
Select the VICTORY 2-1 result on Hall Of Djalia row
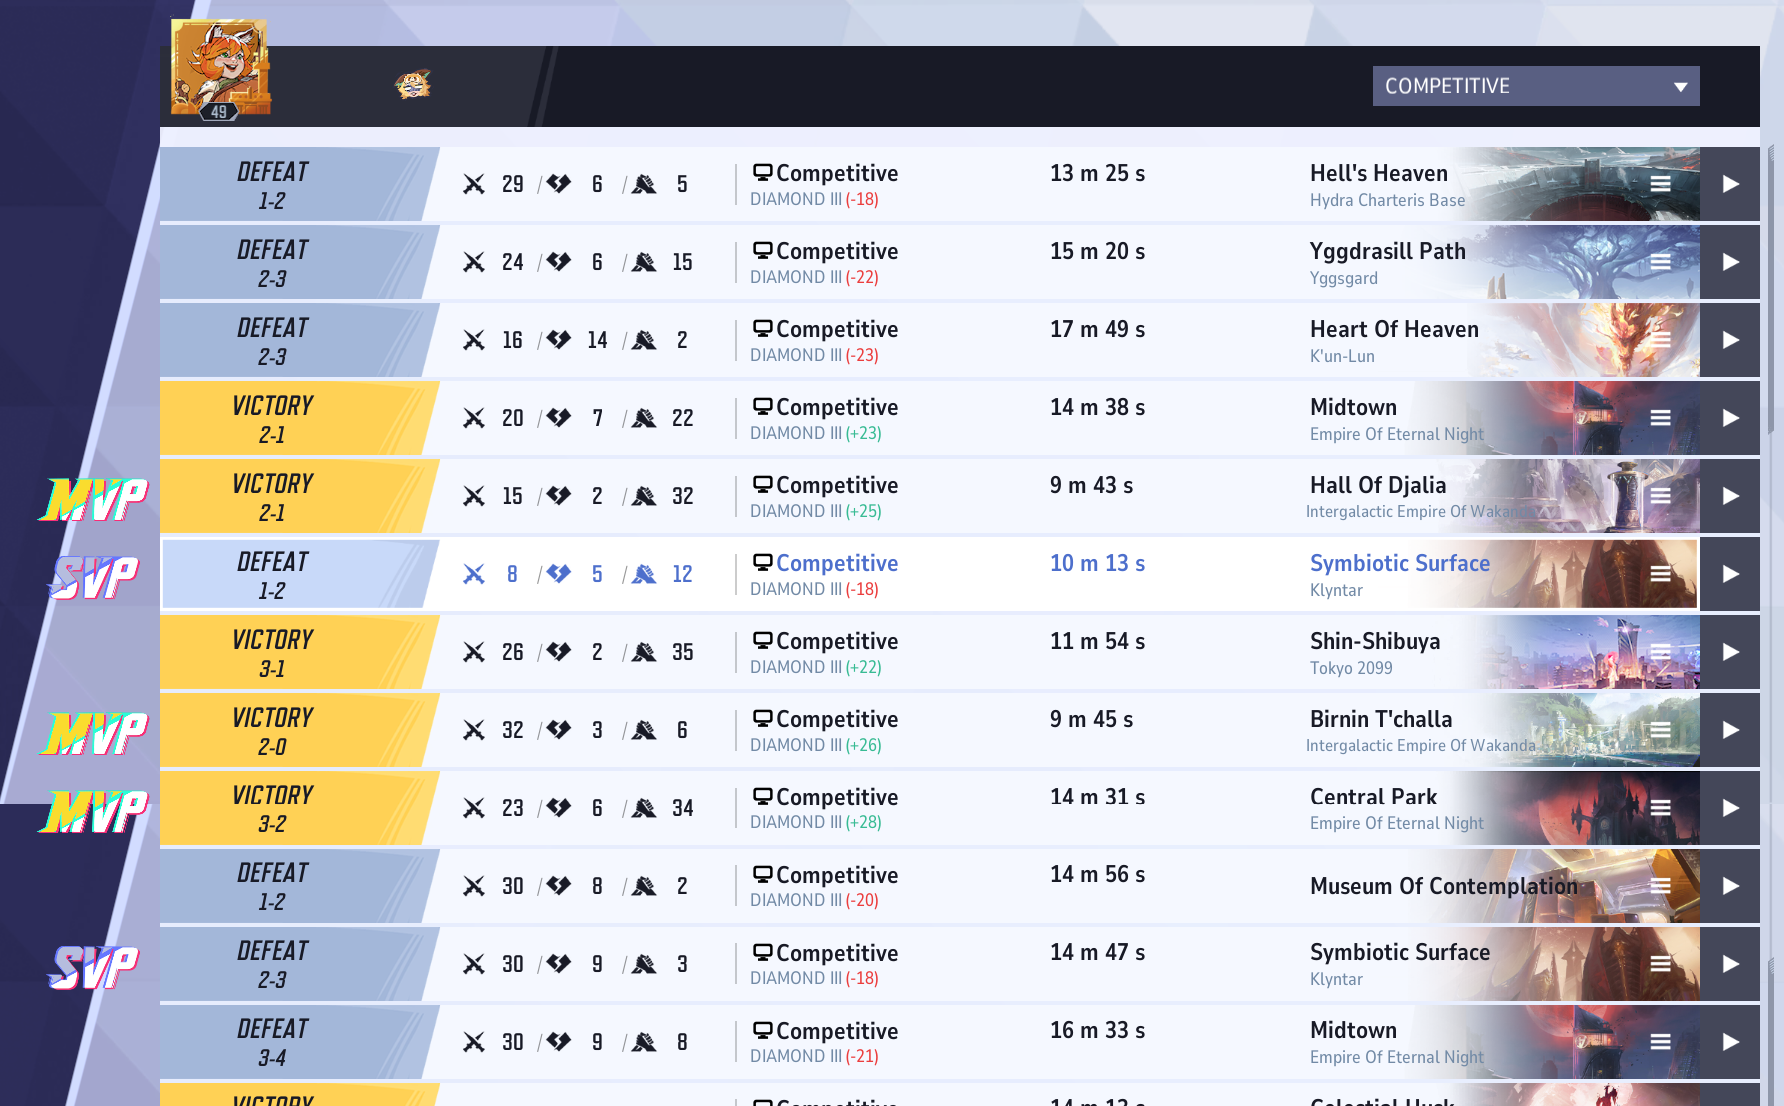coord(298,496)
